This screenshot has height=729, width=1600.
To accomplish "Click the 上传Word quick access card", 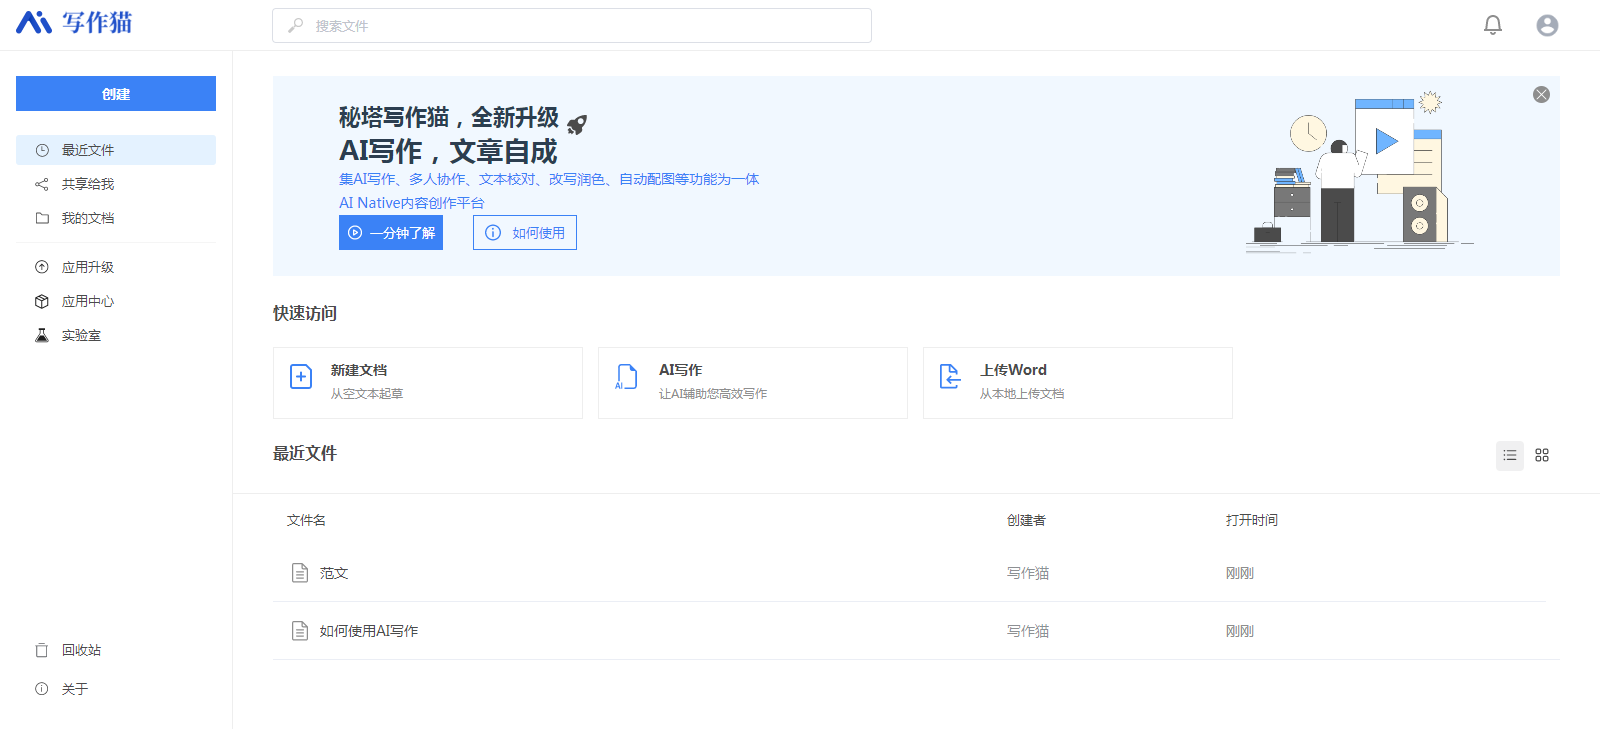I will [1077, 383].
